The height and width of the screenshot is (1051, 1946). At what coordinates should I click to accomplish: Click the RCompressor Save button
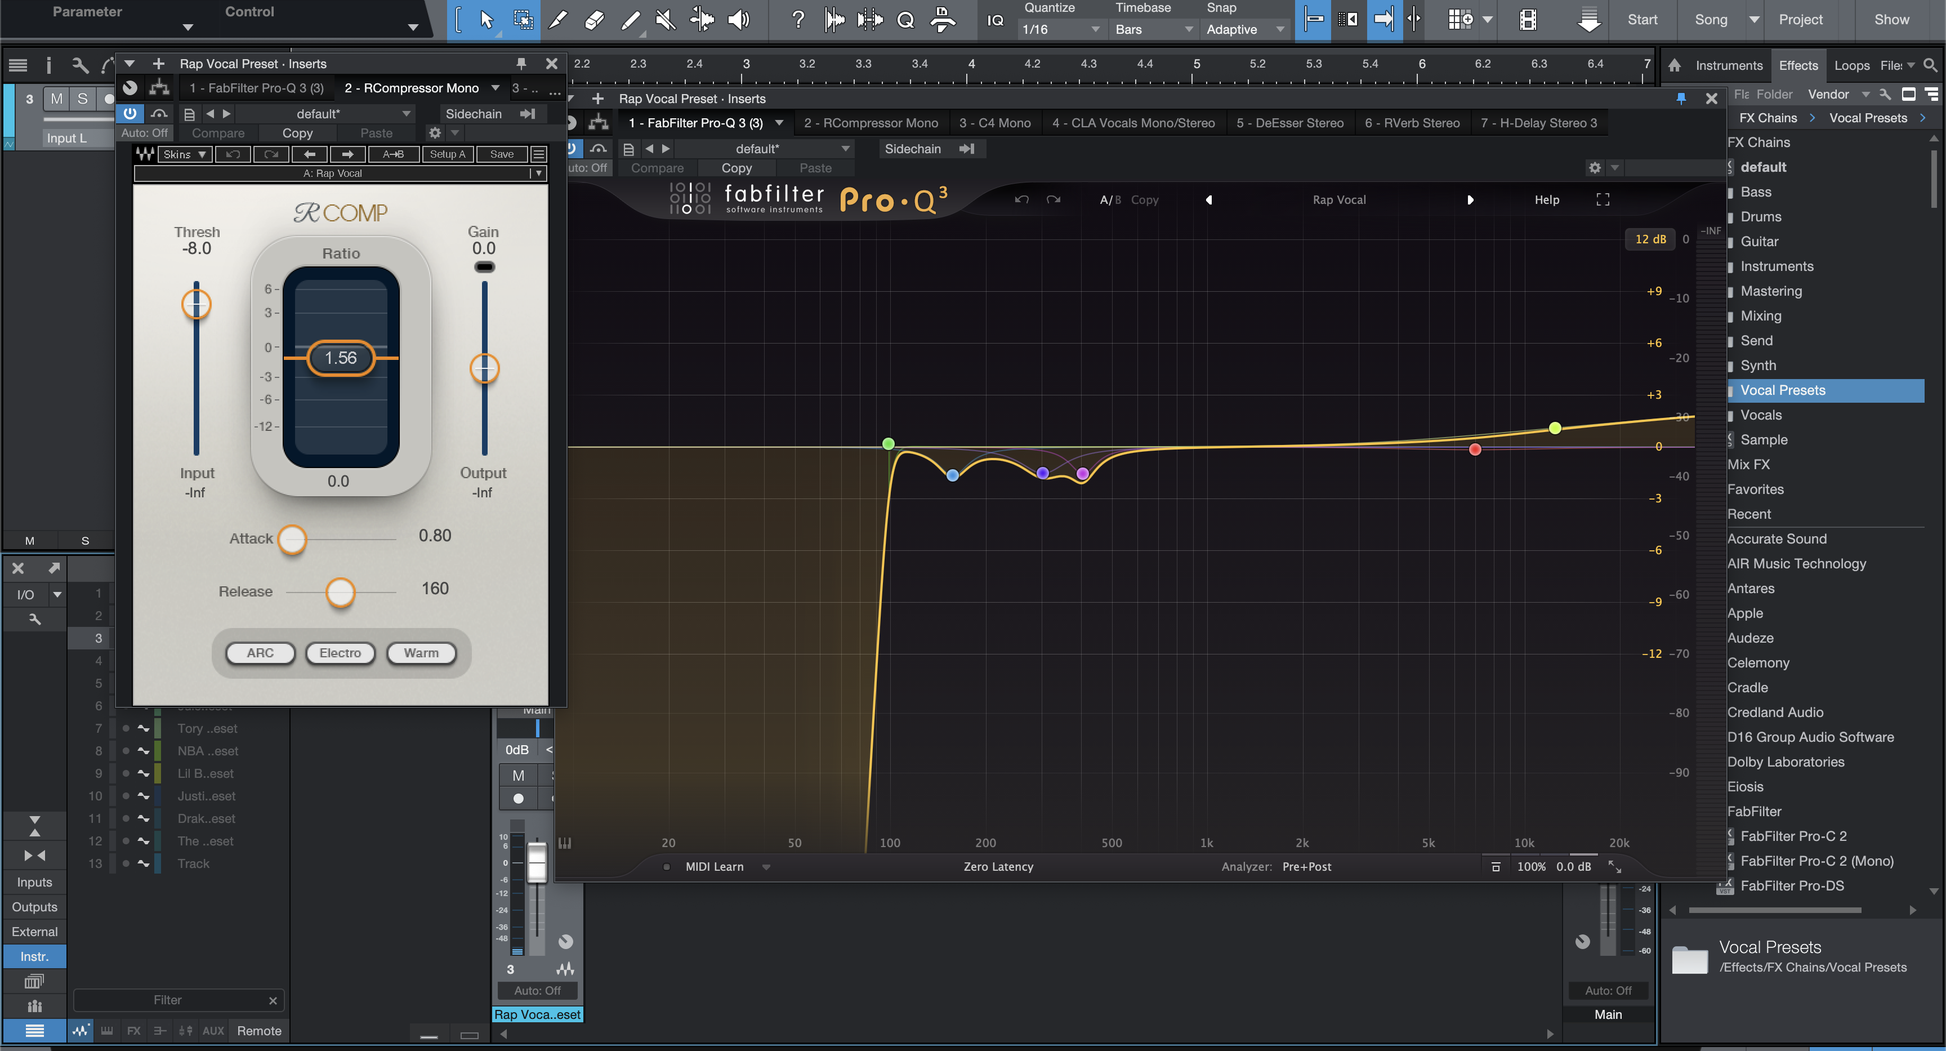click(501, 154)
